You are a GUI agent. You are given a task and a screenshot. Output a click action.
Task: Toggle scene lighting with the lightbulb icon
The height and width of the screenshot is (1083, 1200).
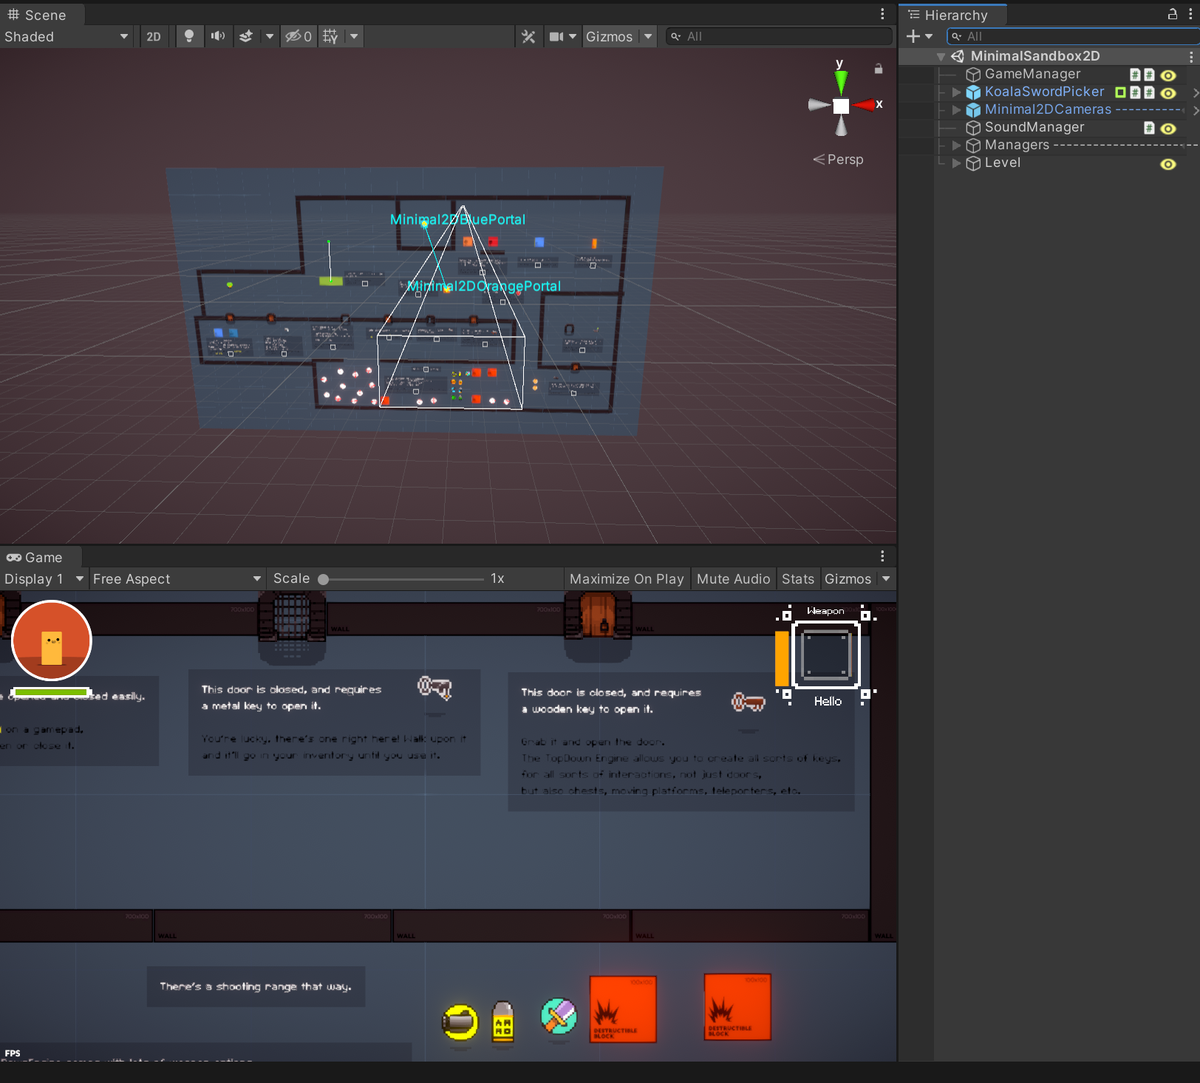pyautogui.click(x=188, y=36)
